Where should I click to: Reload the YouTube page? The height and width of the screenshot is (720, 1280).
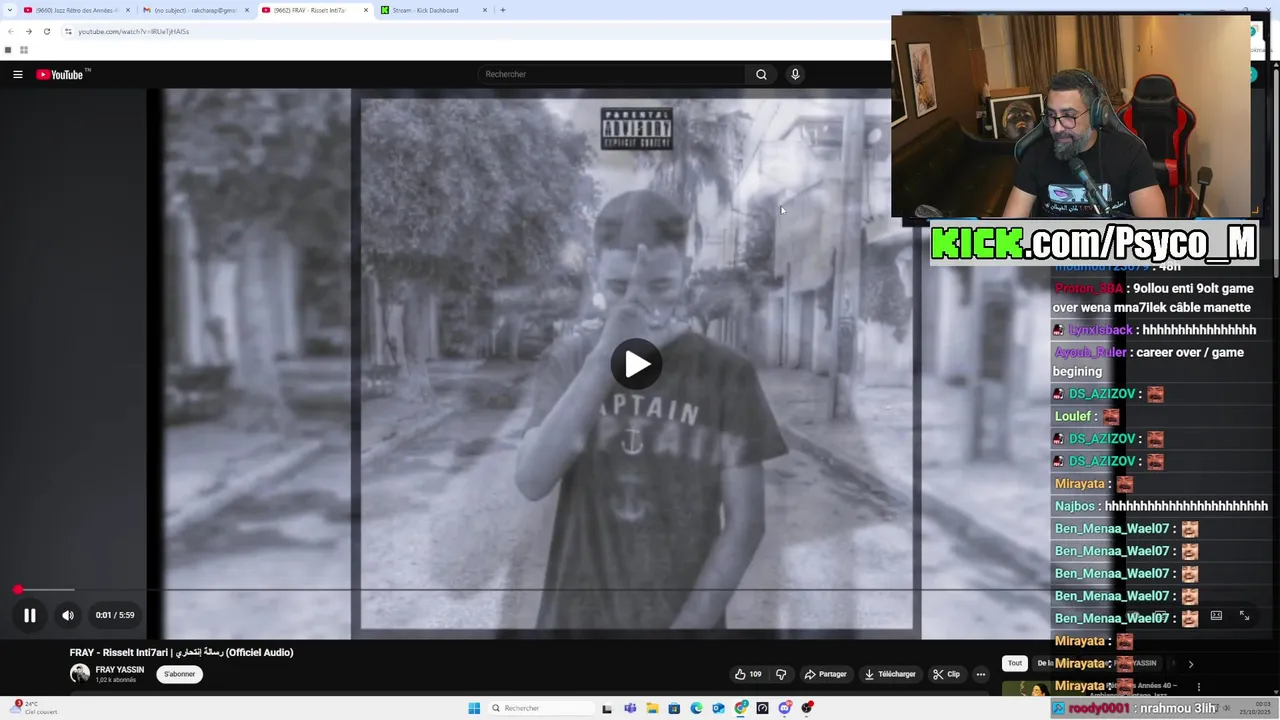(x=46, y=31)
